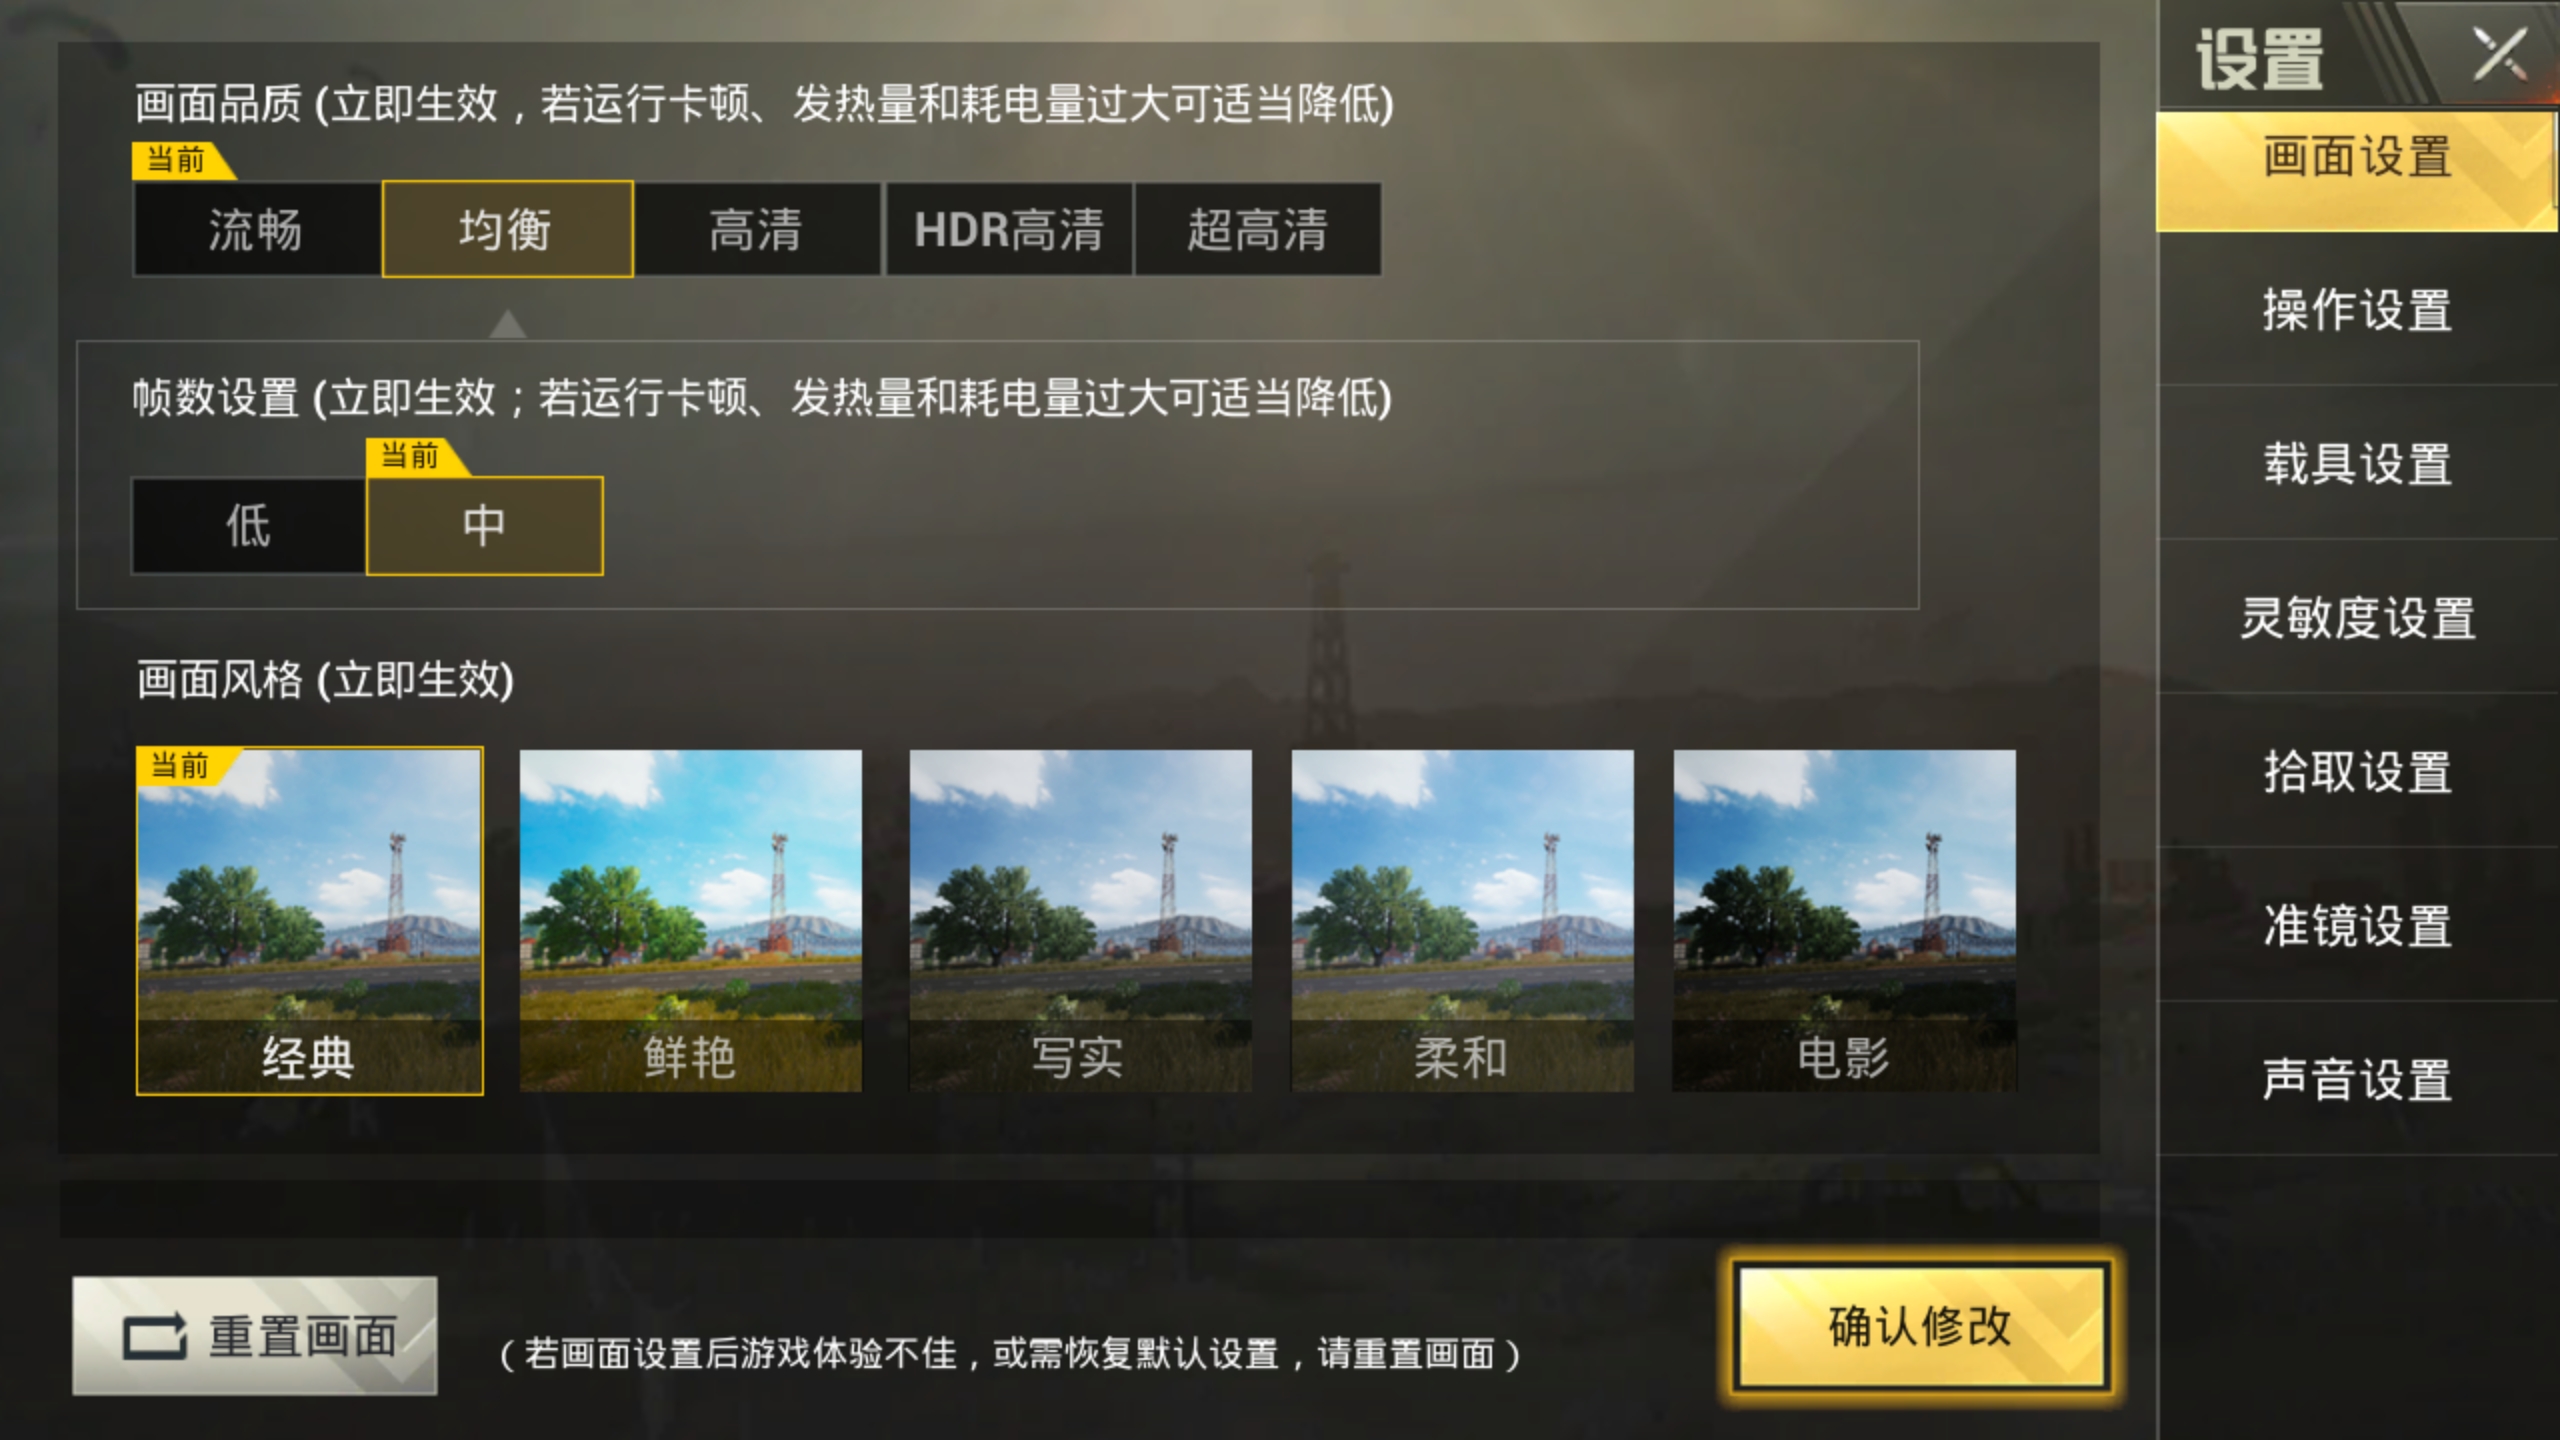The width and height of the screenshot is (2560, 1440).
Task: Pick the 鲜艳 style thumbnail
Action: [691, 920]
